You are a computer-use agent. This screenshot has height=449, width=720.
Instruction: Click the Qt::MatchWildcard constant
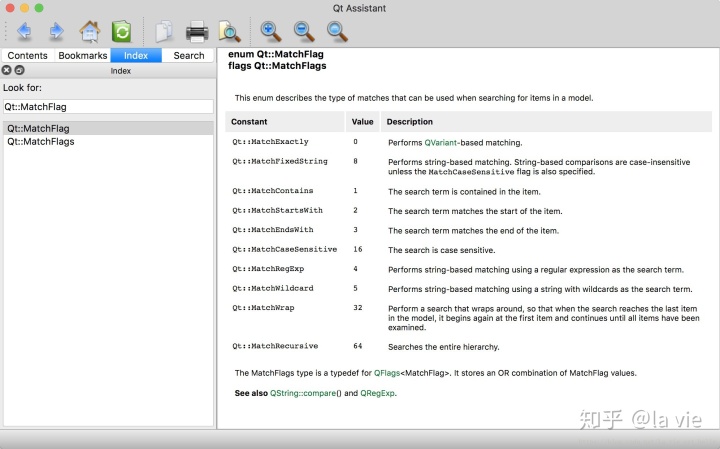tap(272, 288)
